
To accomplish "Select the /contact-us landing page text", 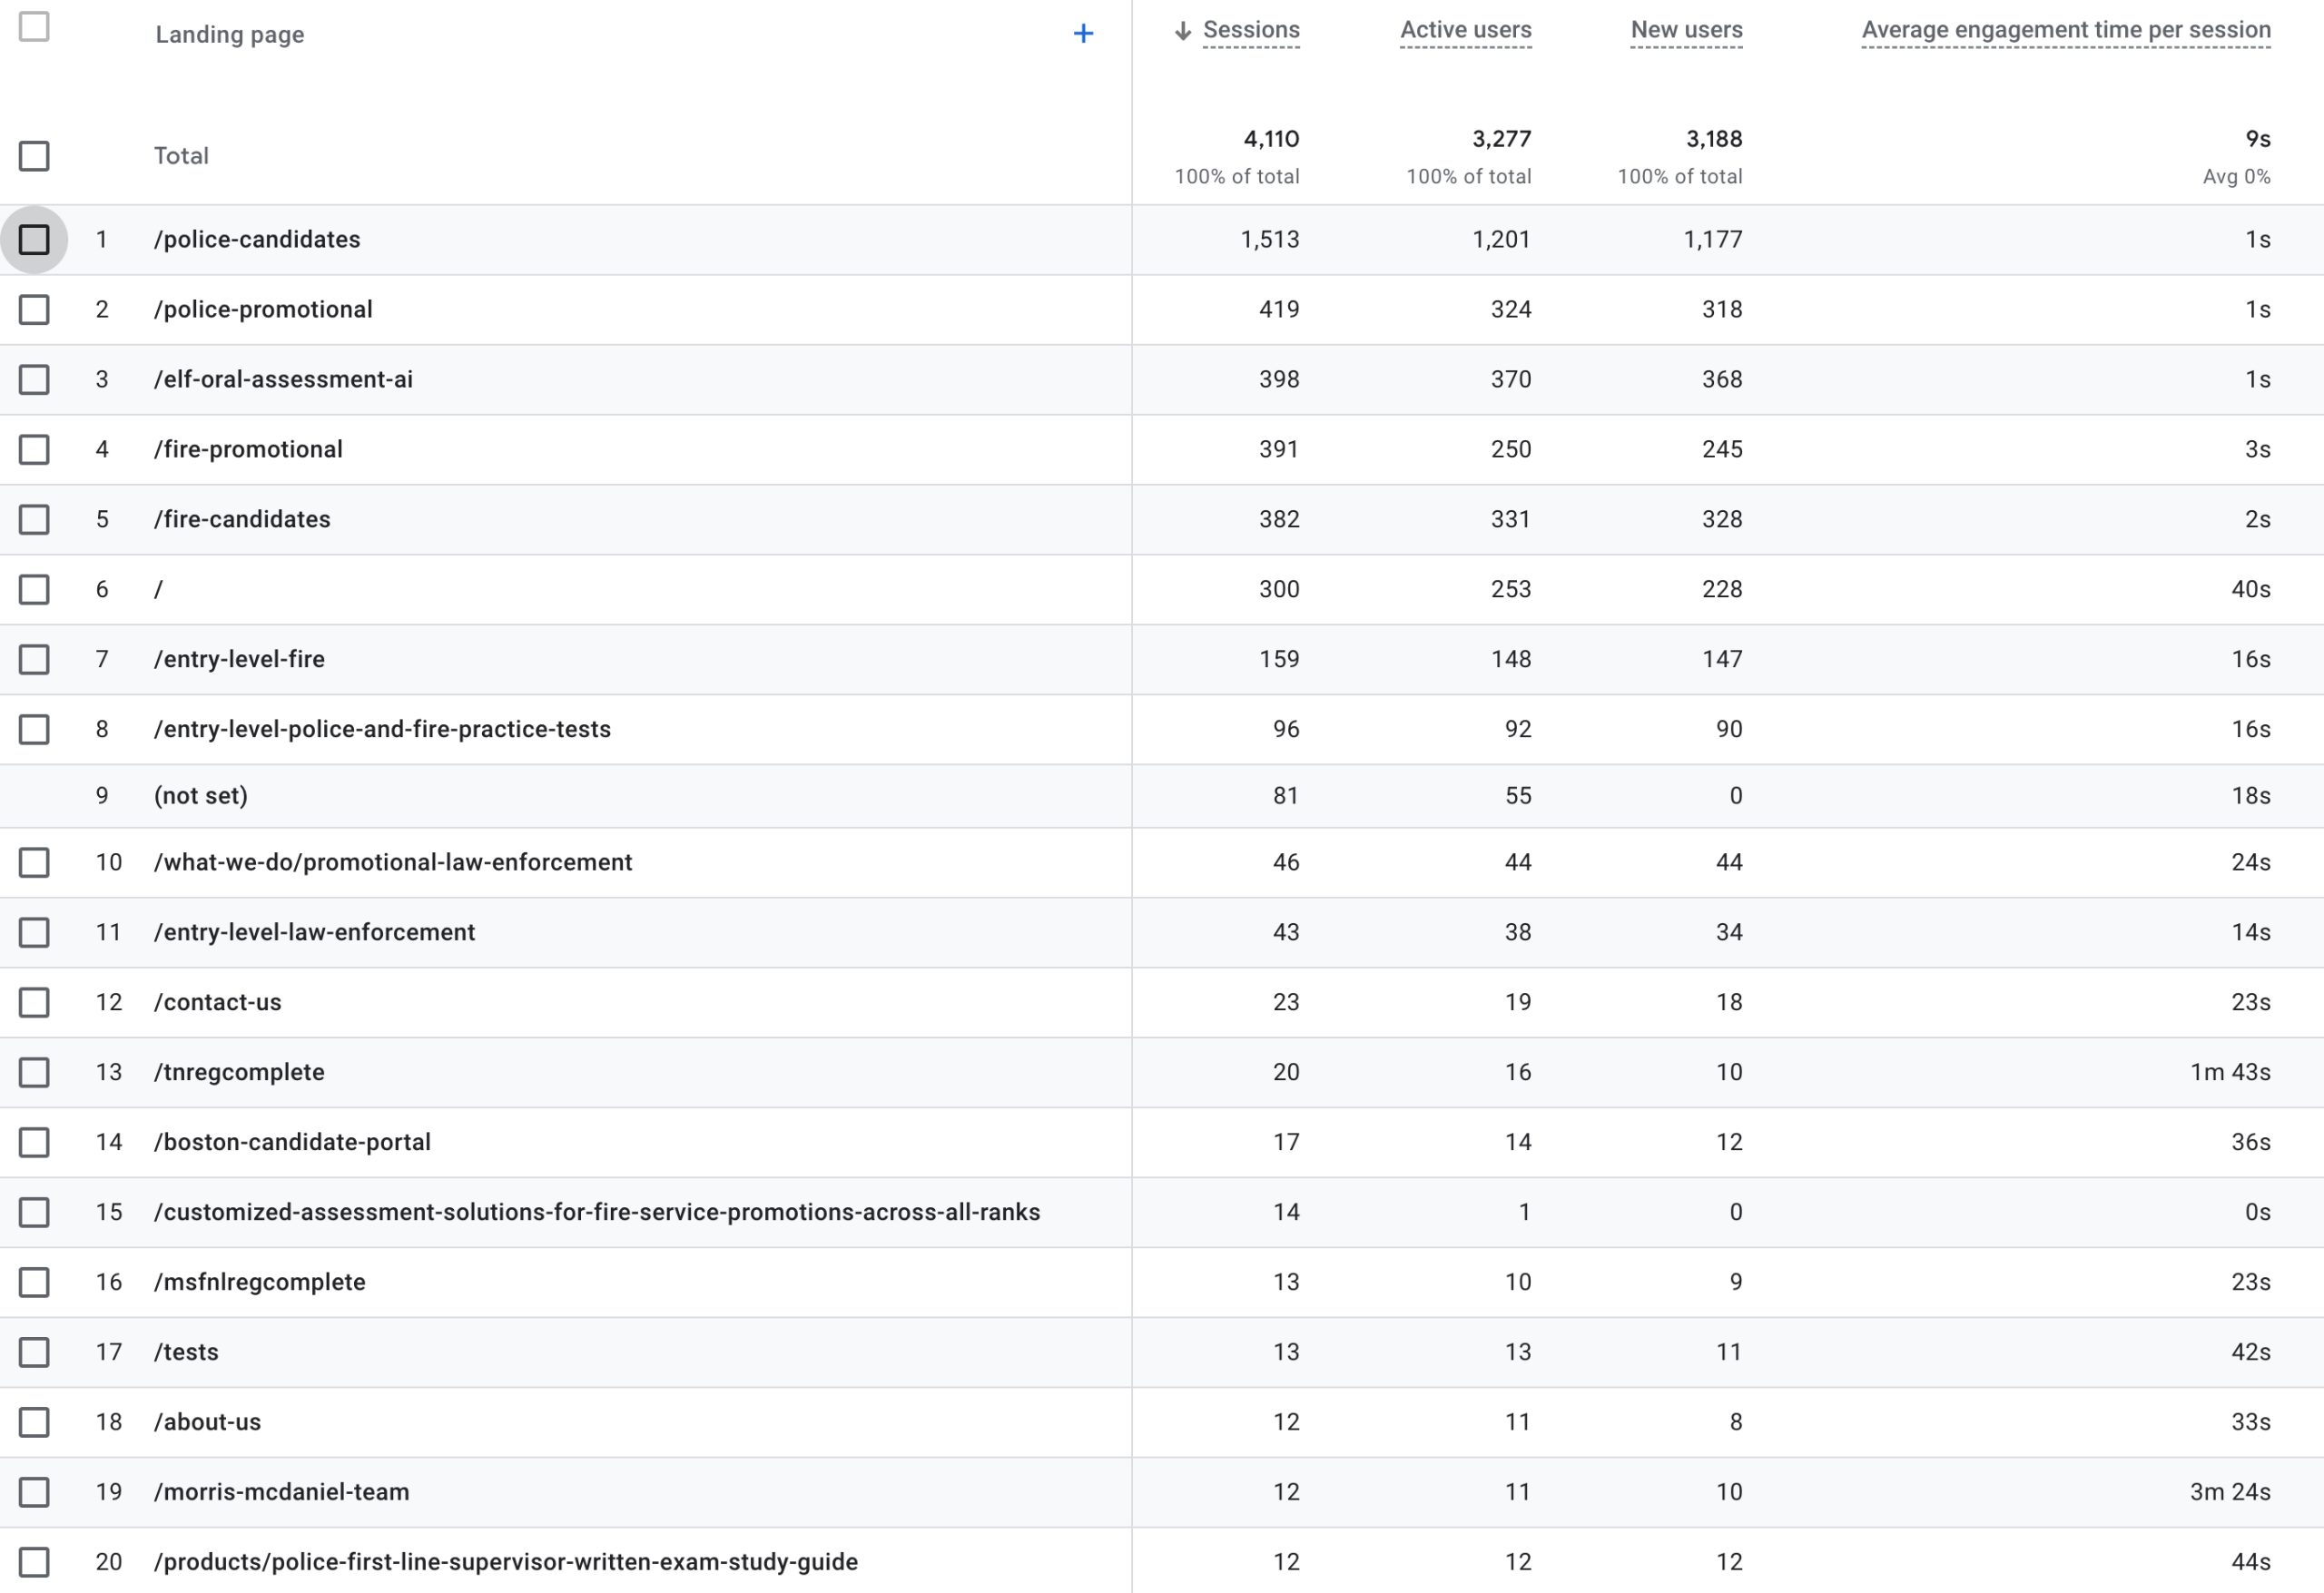I will (x=218, y=1003).
